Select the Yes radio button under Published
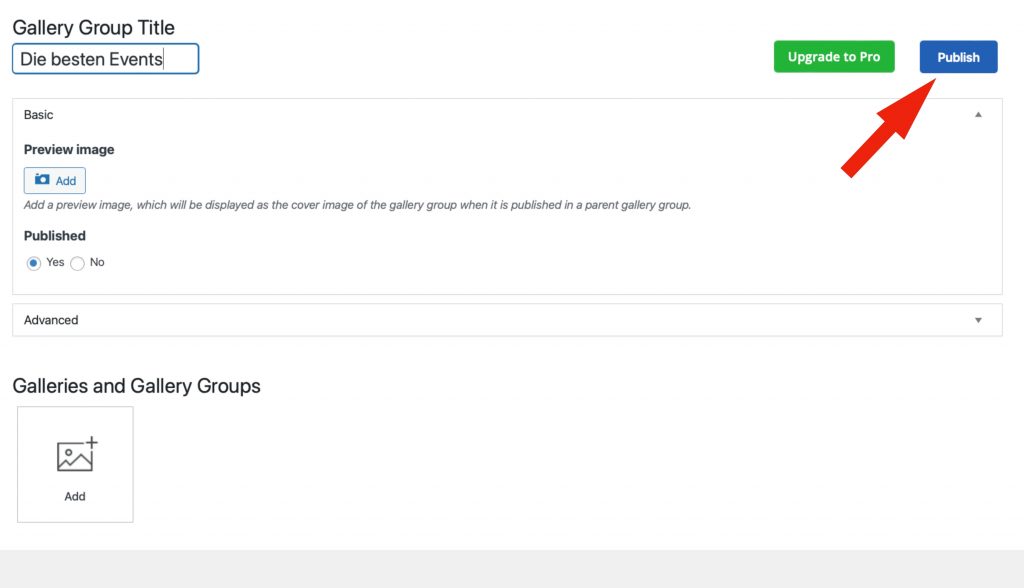1024x588 pixels. 33,263
